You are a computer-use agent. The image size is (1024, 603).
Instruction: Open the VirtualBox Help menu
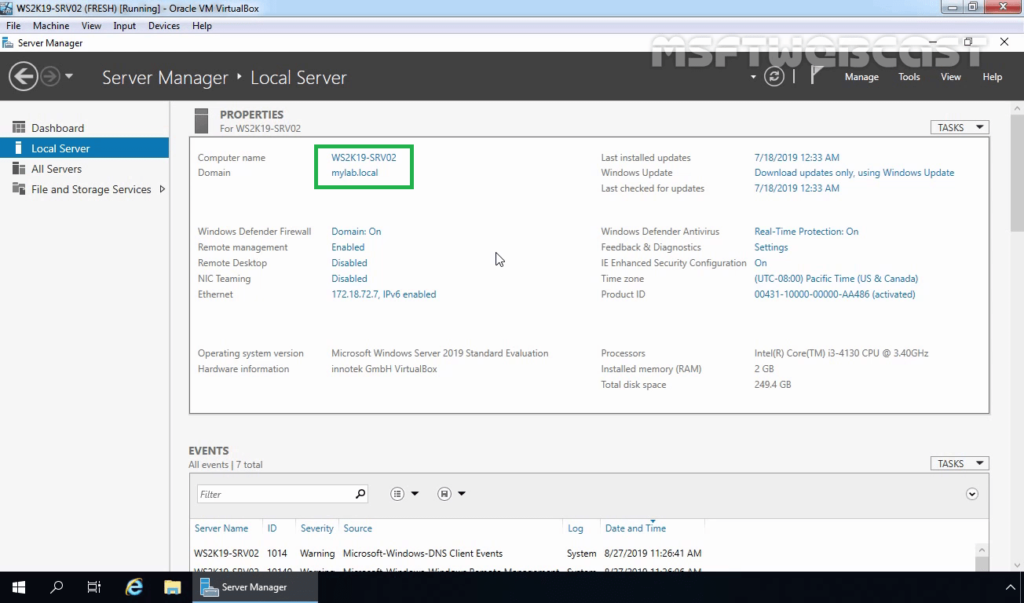[x=202, y=25]
